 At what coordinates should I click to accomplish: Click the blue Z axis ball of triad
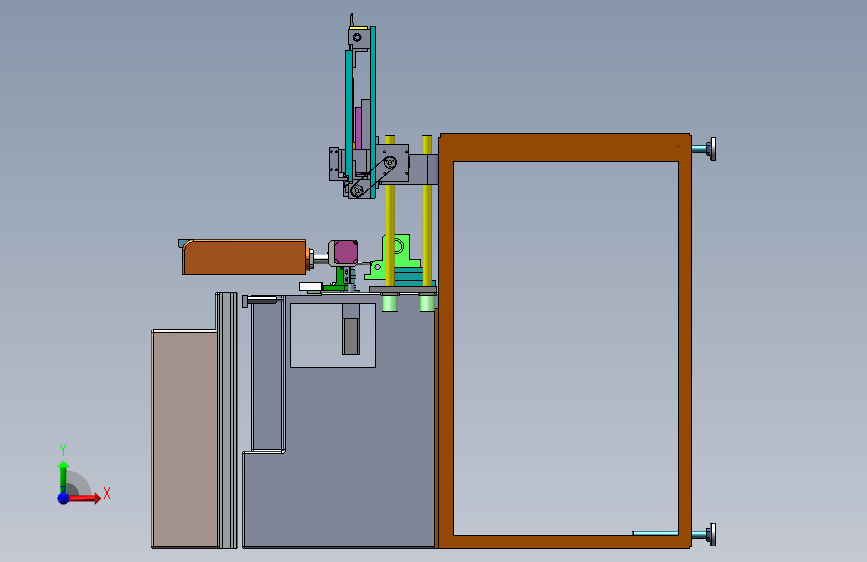63,498
